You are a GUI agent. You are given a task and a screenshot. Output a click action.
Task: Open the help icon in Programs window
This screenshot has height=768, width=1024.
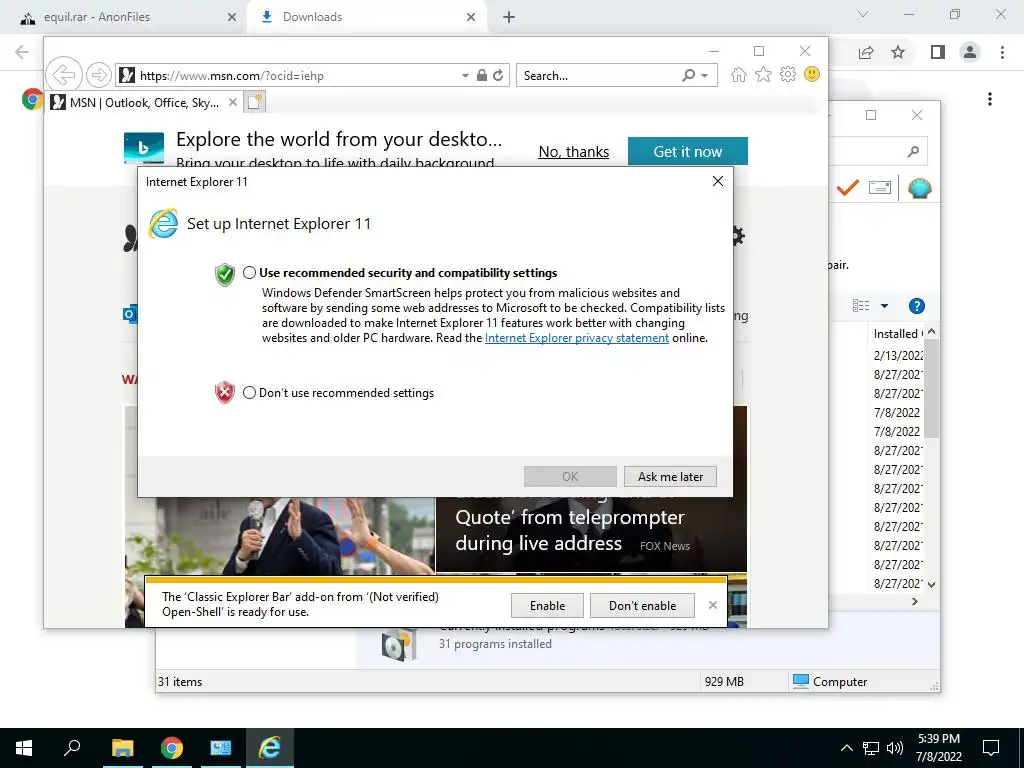coord(917,306)
